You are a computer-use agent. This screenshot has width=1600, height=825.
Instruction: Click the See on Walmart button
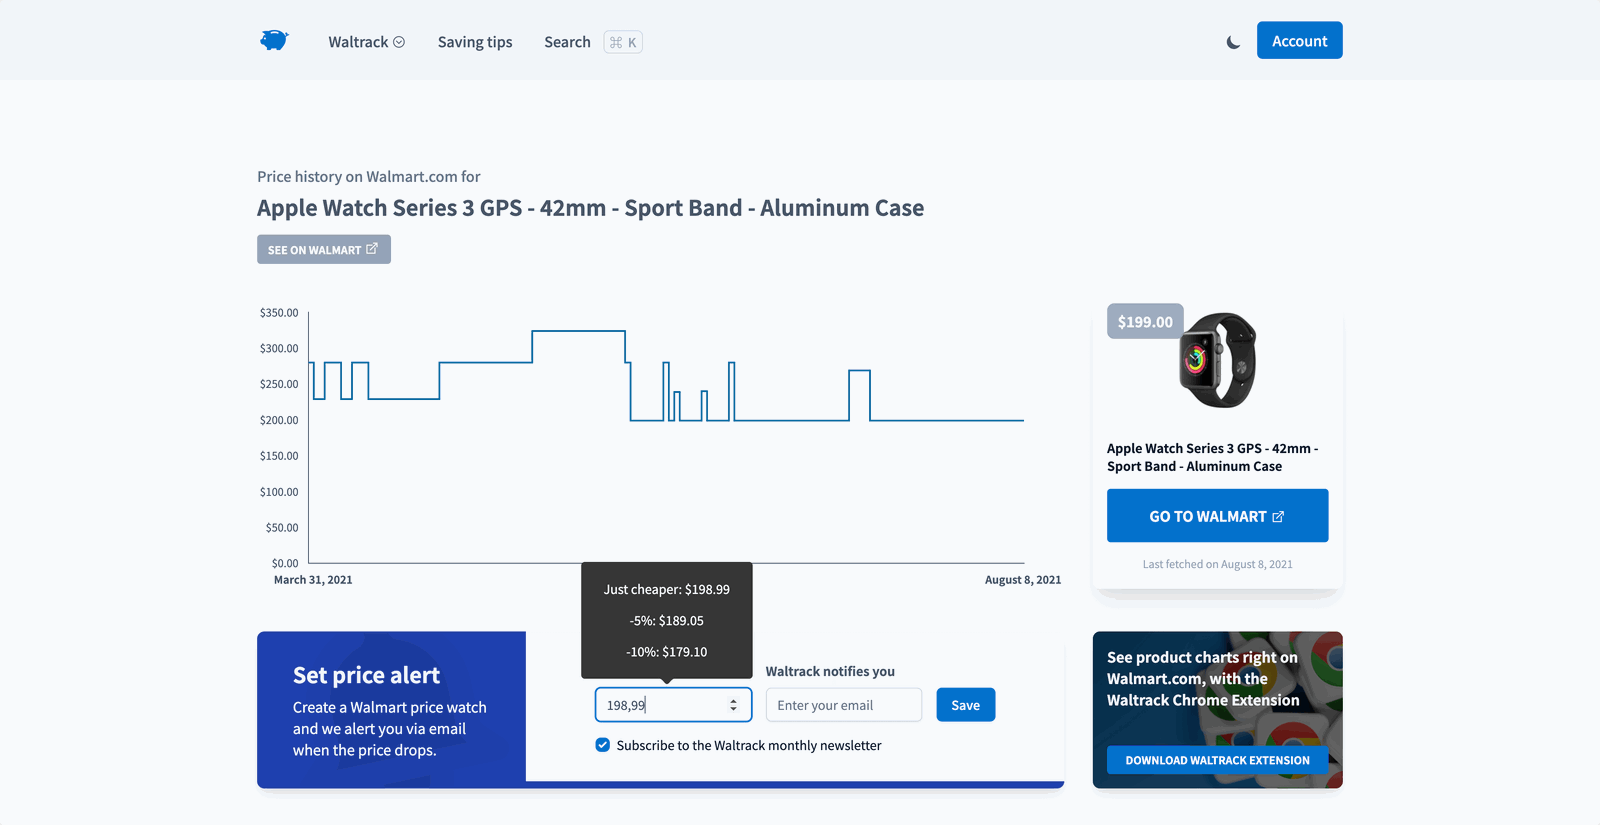323,249
